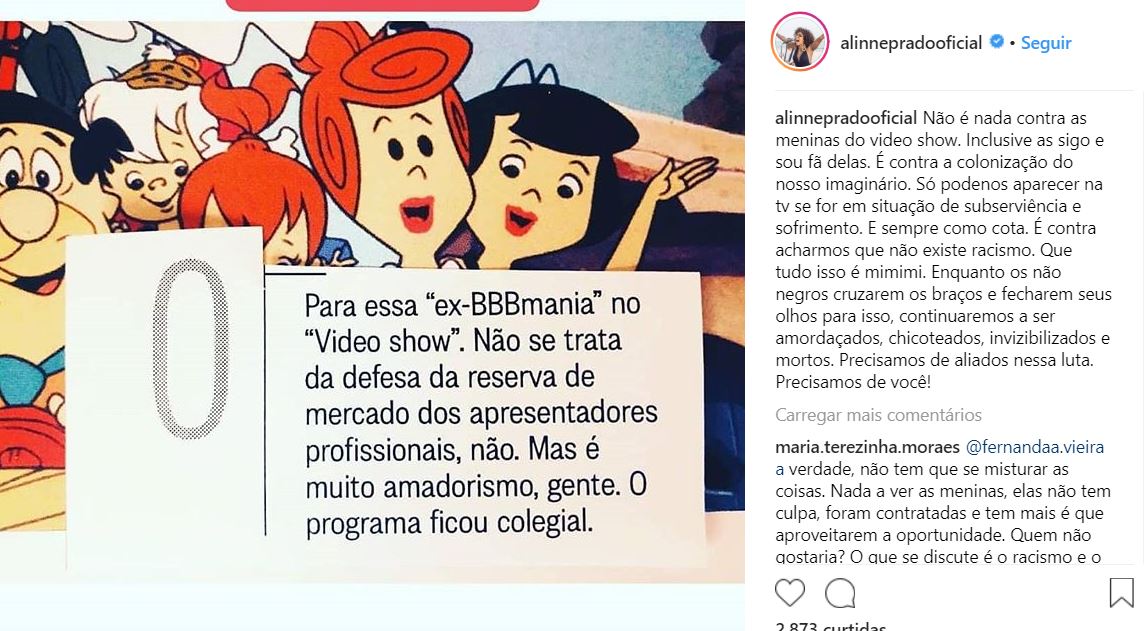Viewport: 1144px width, 631px height.
Task: Click the red banner above the image
Action: 382,5
